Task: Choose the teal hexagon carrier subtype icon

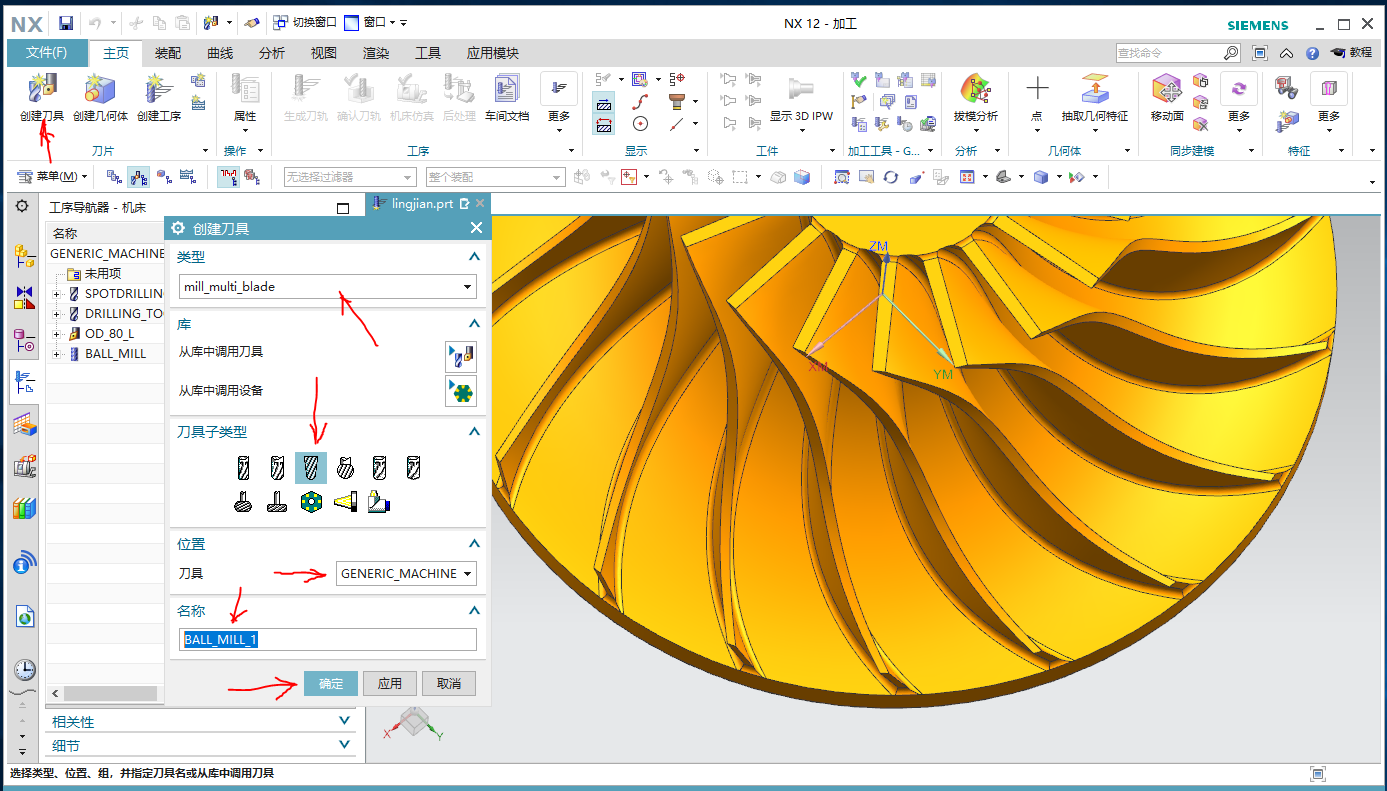Action: (x=310, y=502)
